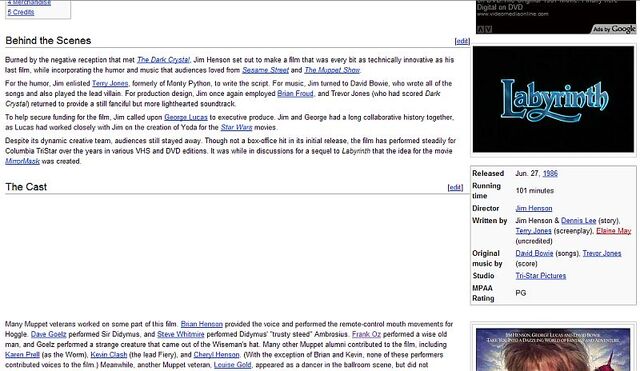Image resolution: width=640 pixels, height=371 pixels.
Task: Click the Labyrinth title logo image
Action: tap(553, 99)
